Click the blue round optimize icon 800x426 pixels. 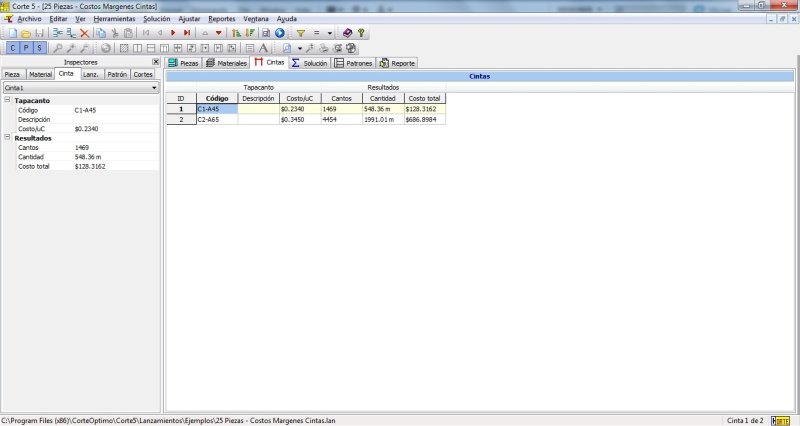pyautogui.click(x=280, y=33)
